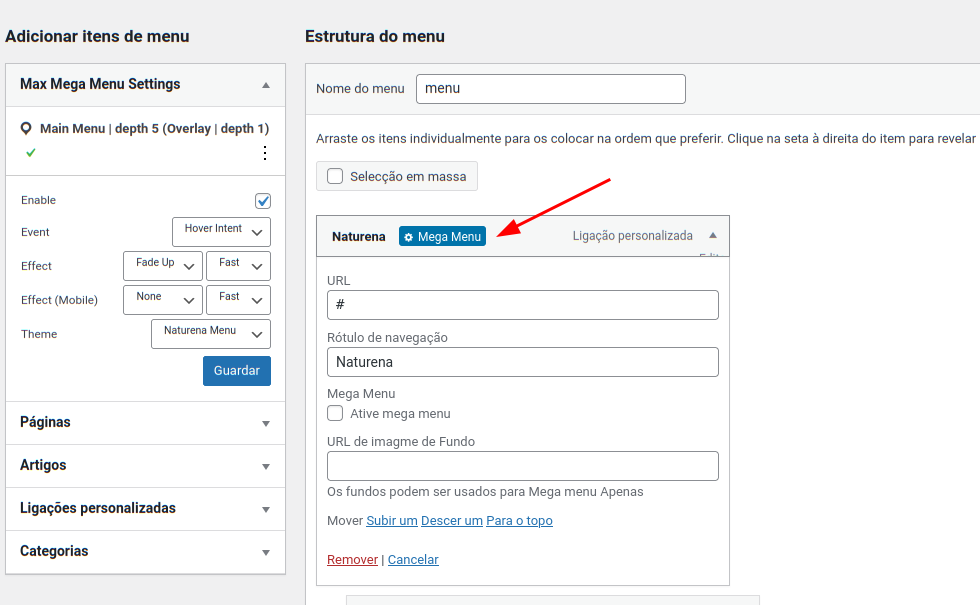The width and height of the screenshot is (980, 605).
Task: Click the Nome do menu text field
Action: 551,89
